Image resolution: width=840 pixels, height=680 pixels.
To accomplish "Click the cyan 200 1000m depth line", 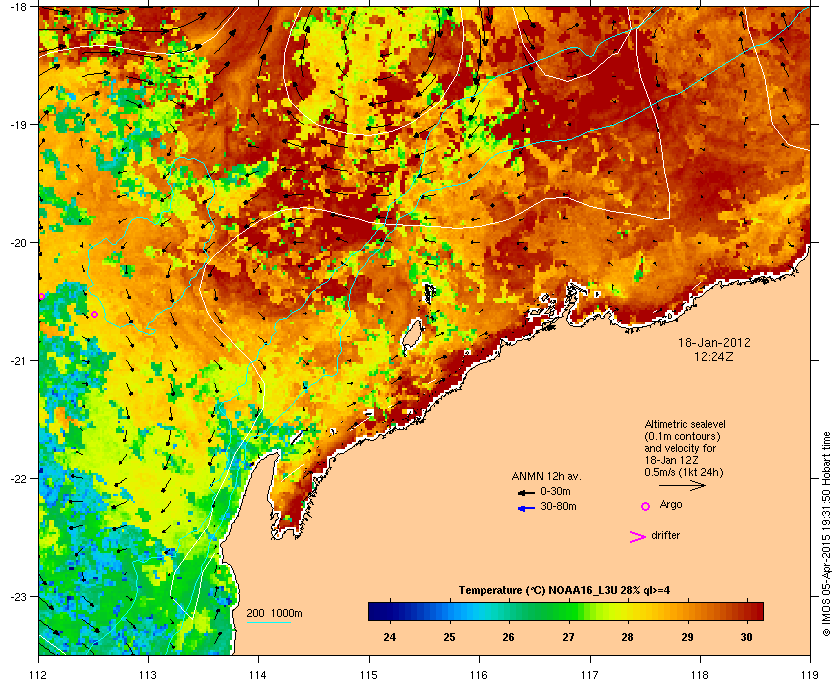I will pos(268,623).
